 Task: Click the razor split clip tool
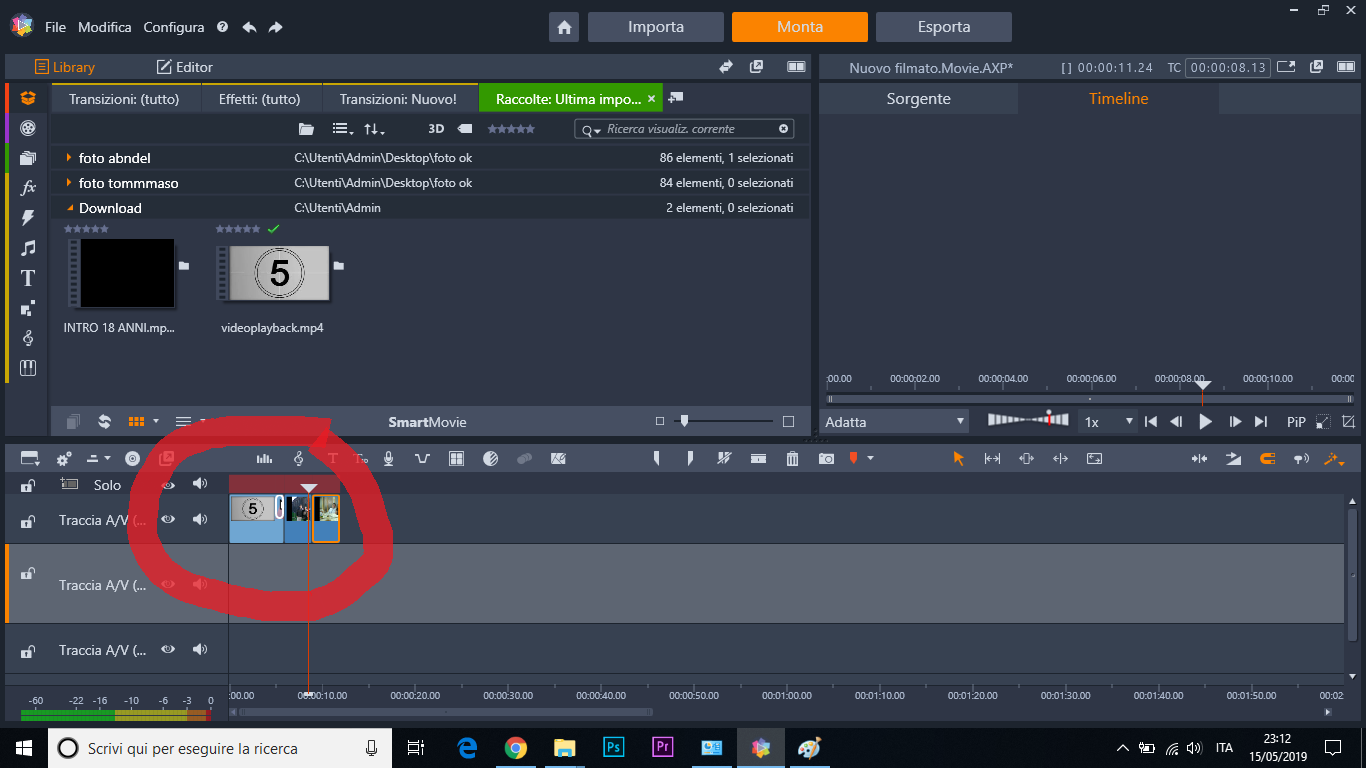click(725, 458)
